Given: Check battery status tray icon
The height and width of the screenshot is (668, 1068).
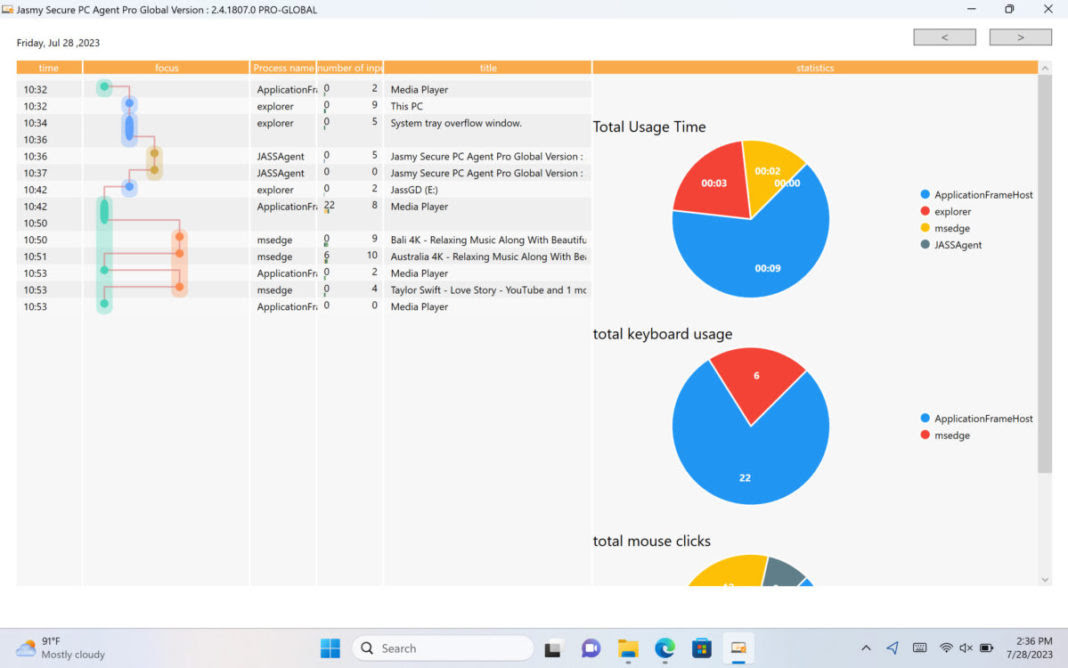Looking at the screenshot, I should (x=986, y=648).
